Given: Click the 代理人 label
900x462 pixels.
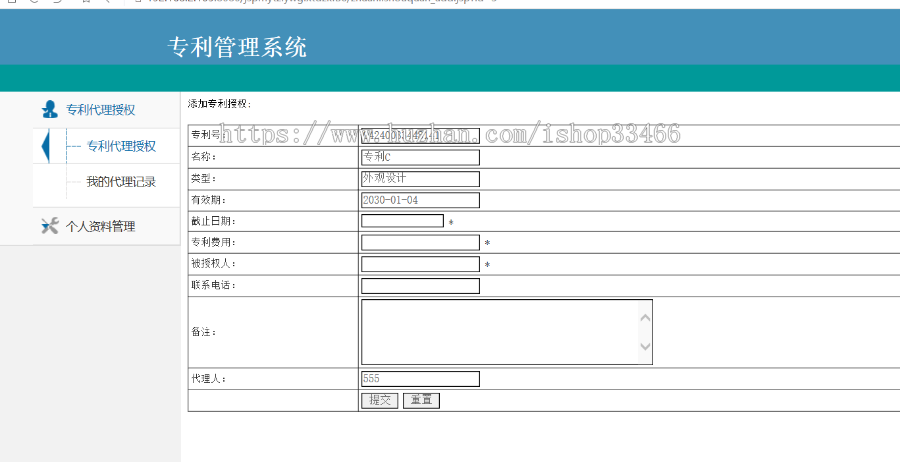Looking at the screenshot, I should coord(208,379).
